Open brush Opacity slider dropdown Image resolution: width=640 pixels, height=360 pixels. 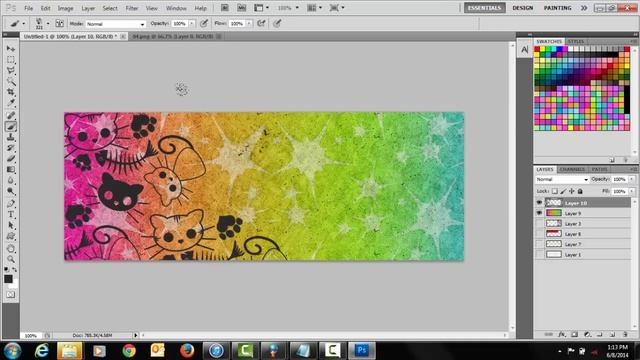[x=191, y=24]
